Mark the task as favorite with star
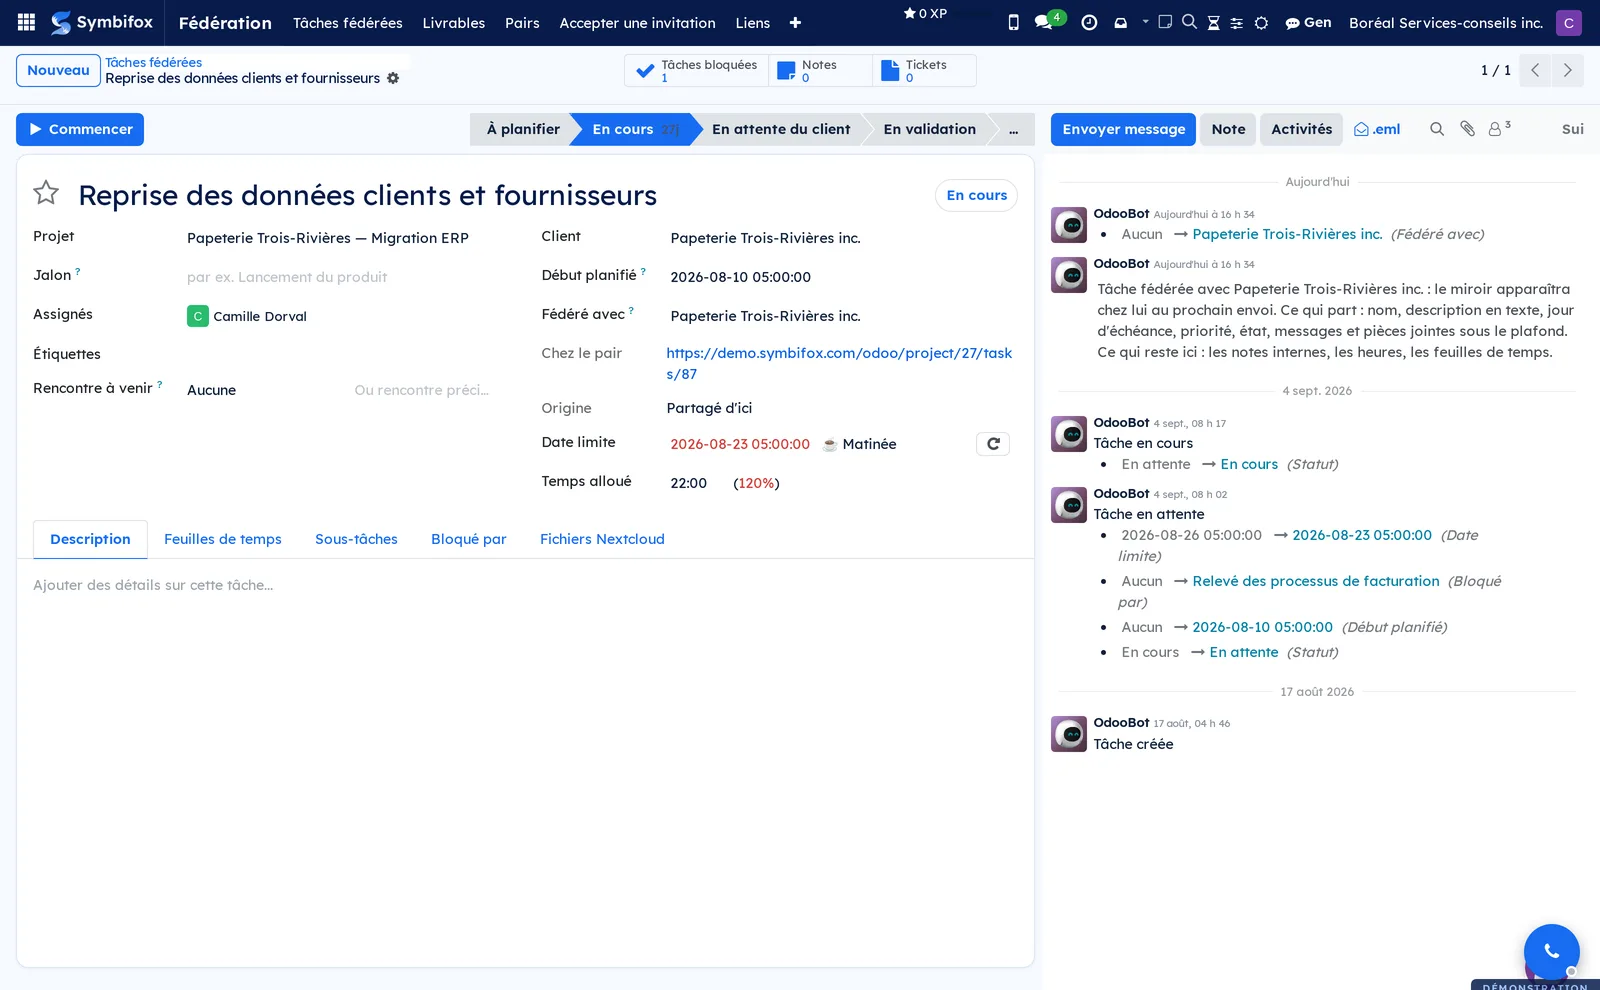 tap(46, 192)
